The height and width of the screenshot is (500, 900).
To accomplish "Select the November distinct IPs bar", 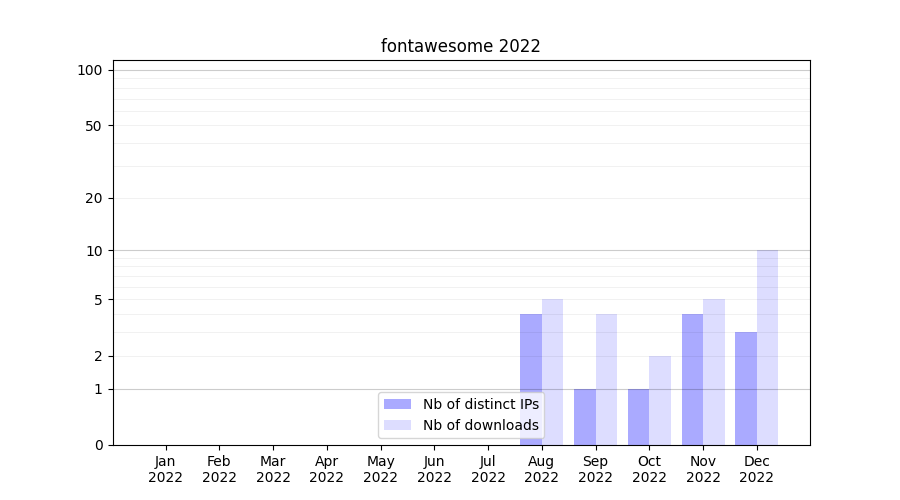I will point(692,379).
